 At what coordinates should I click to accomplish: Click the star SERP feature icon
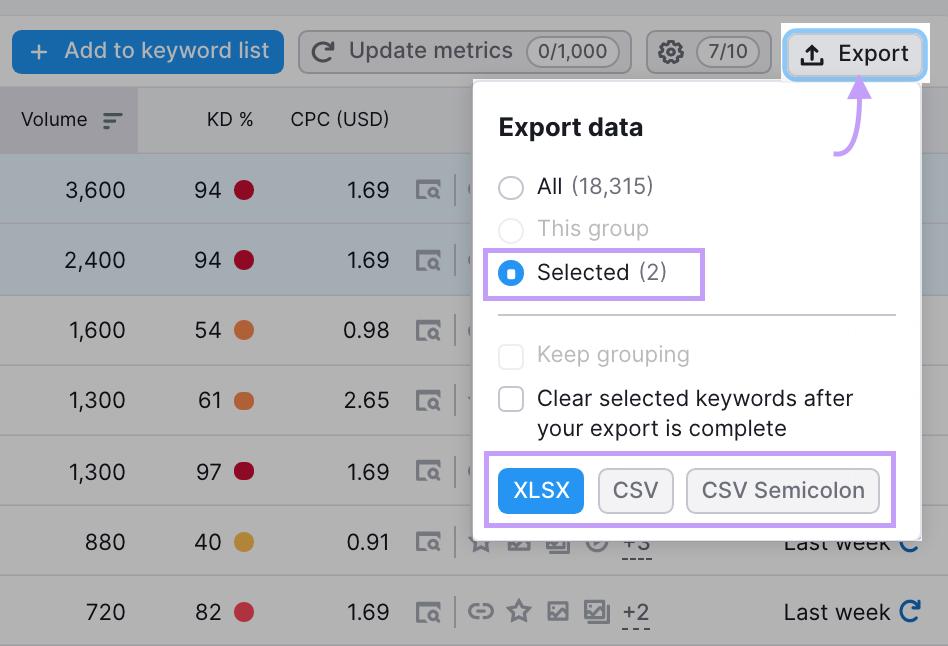pos(519,611)
